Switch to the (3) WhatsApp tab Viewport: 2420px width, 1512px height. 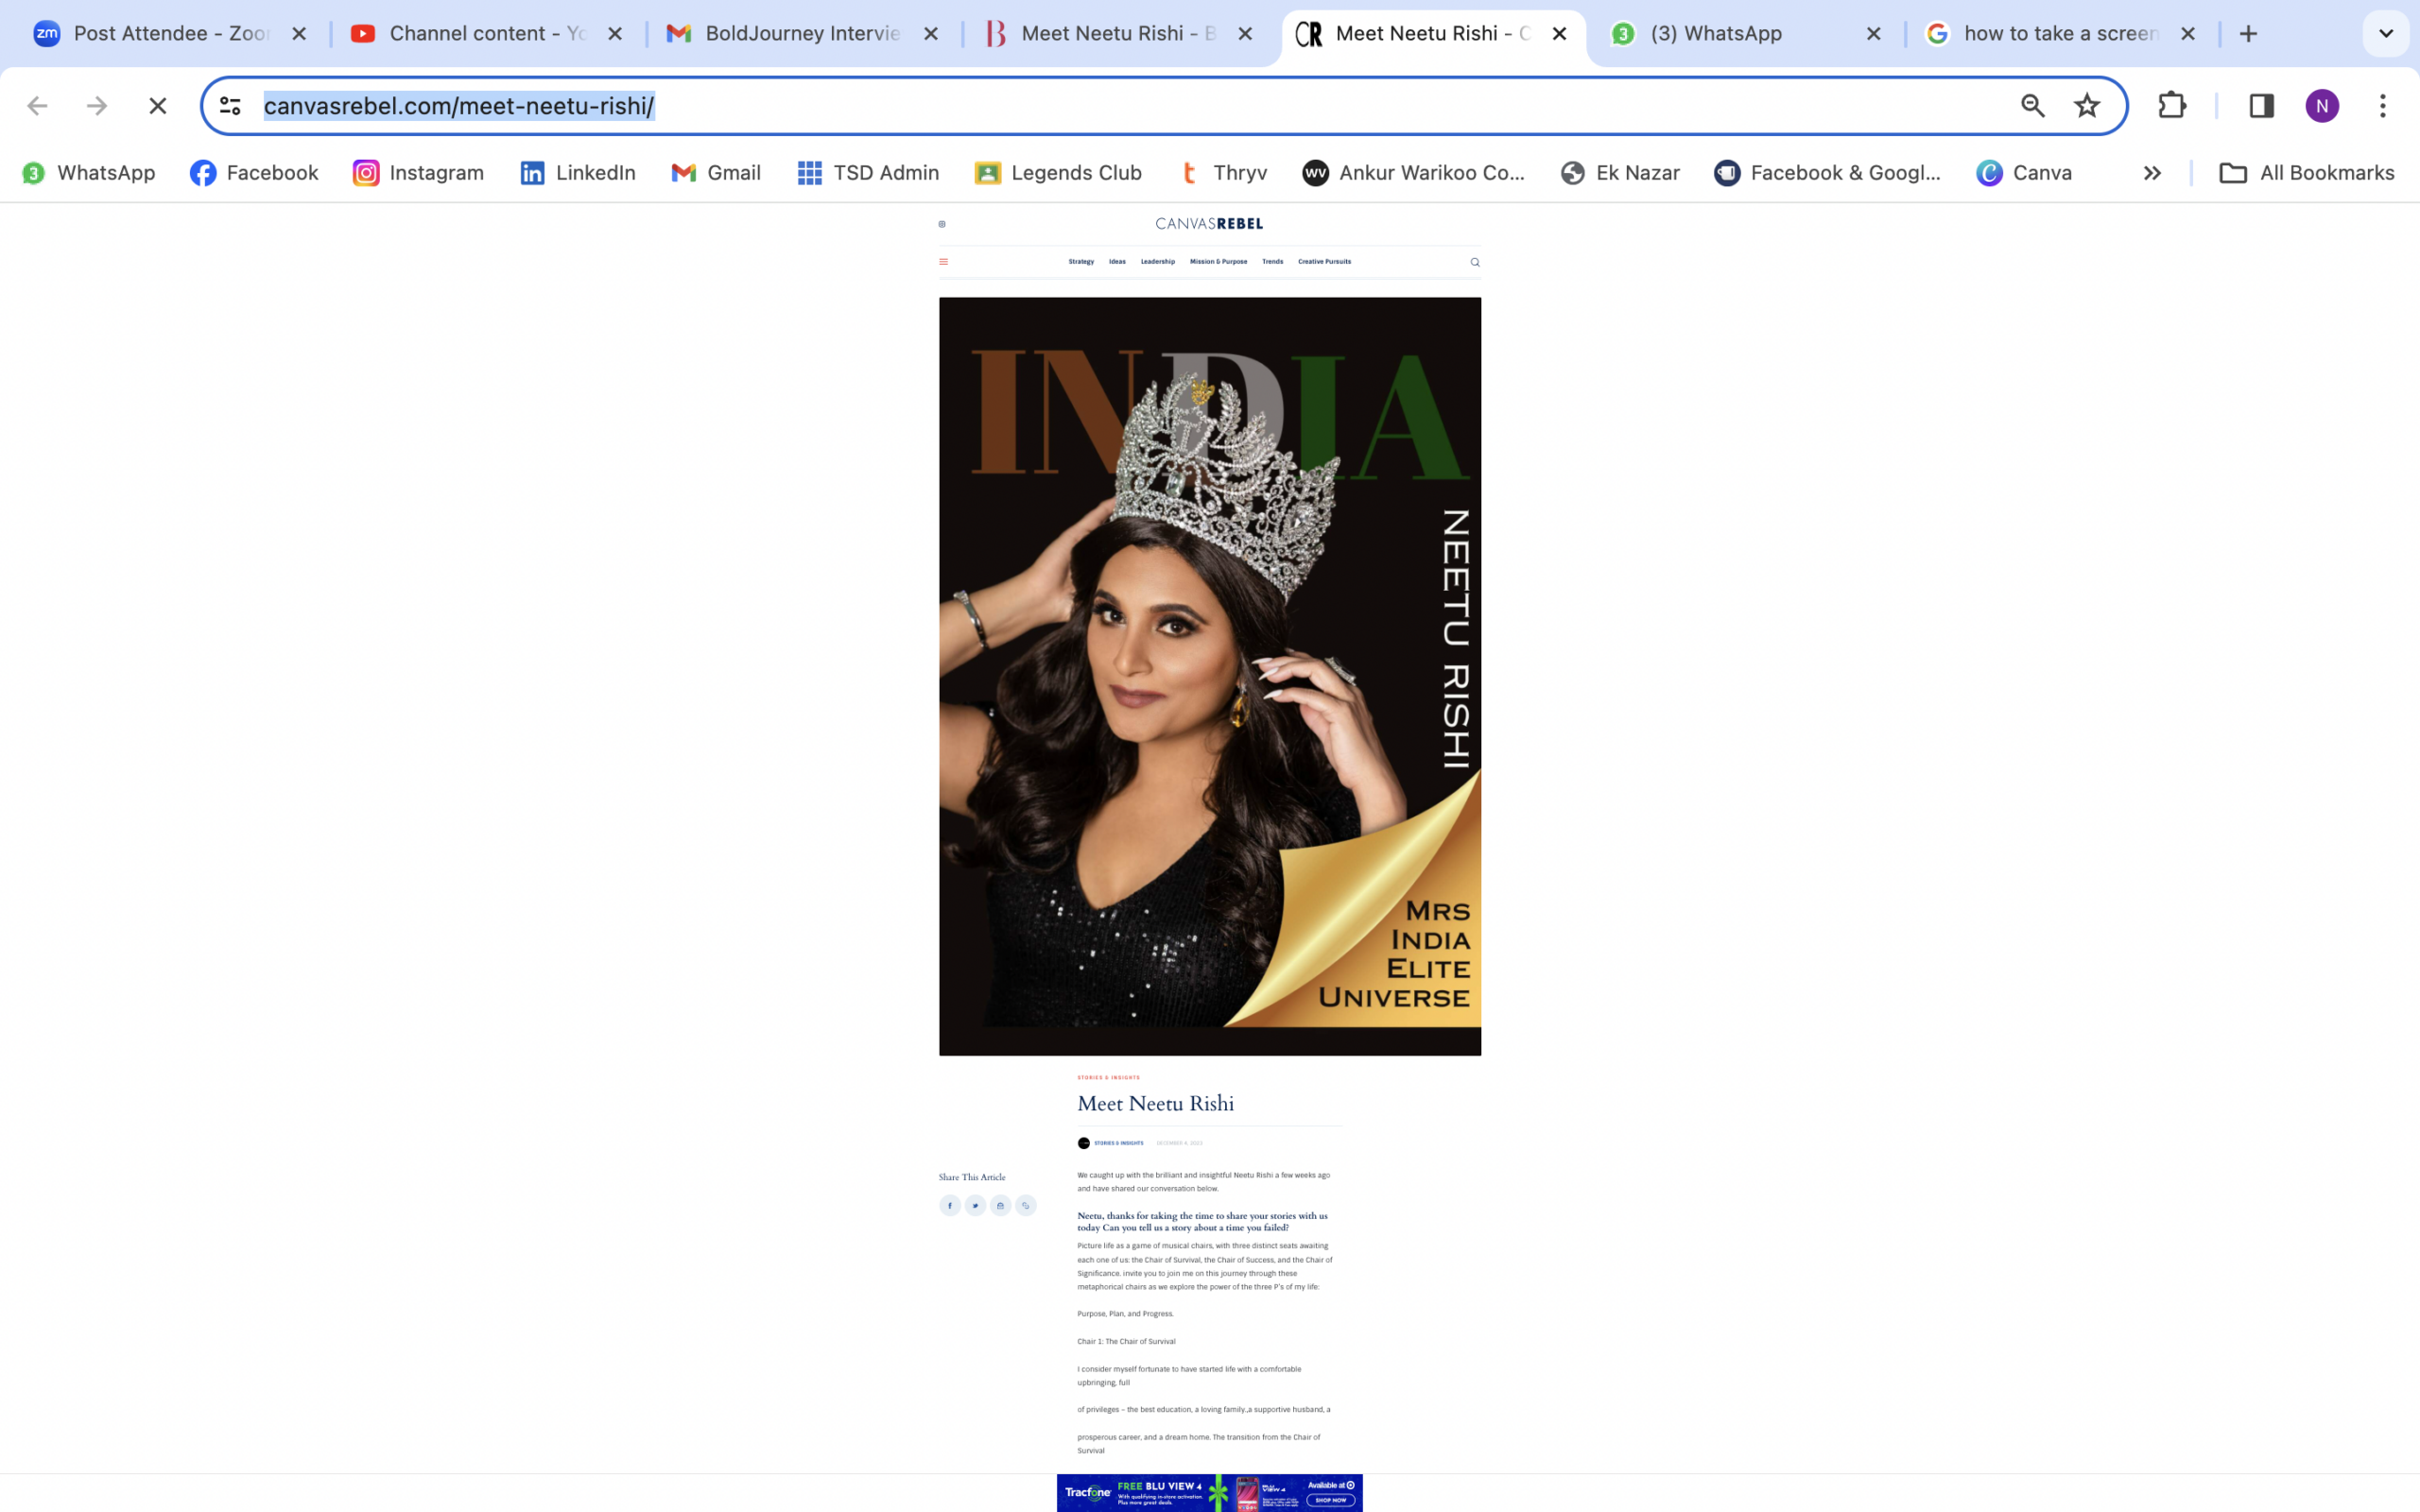coord(1715,34)
